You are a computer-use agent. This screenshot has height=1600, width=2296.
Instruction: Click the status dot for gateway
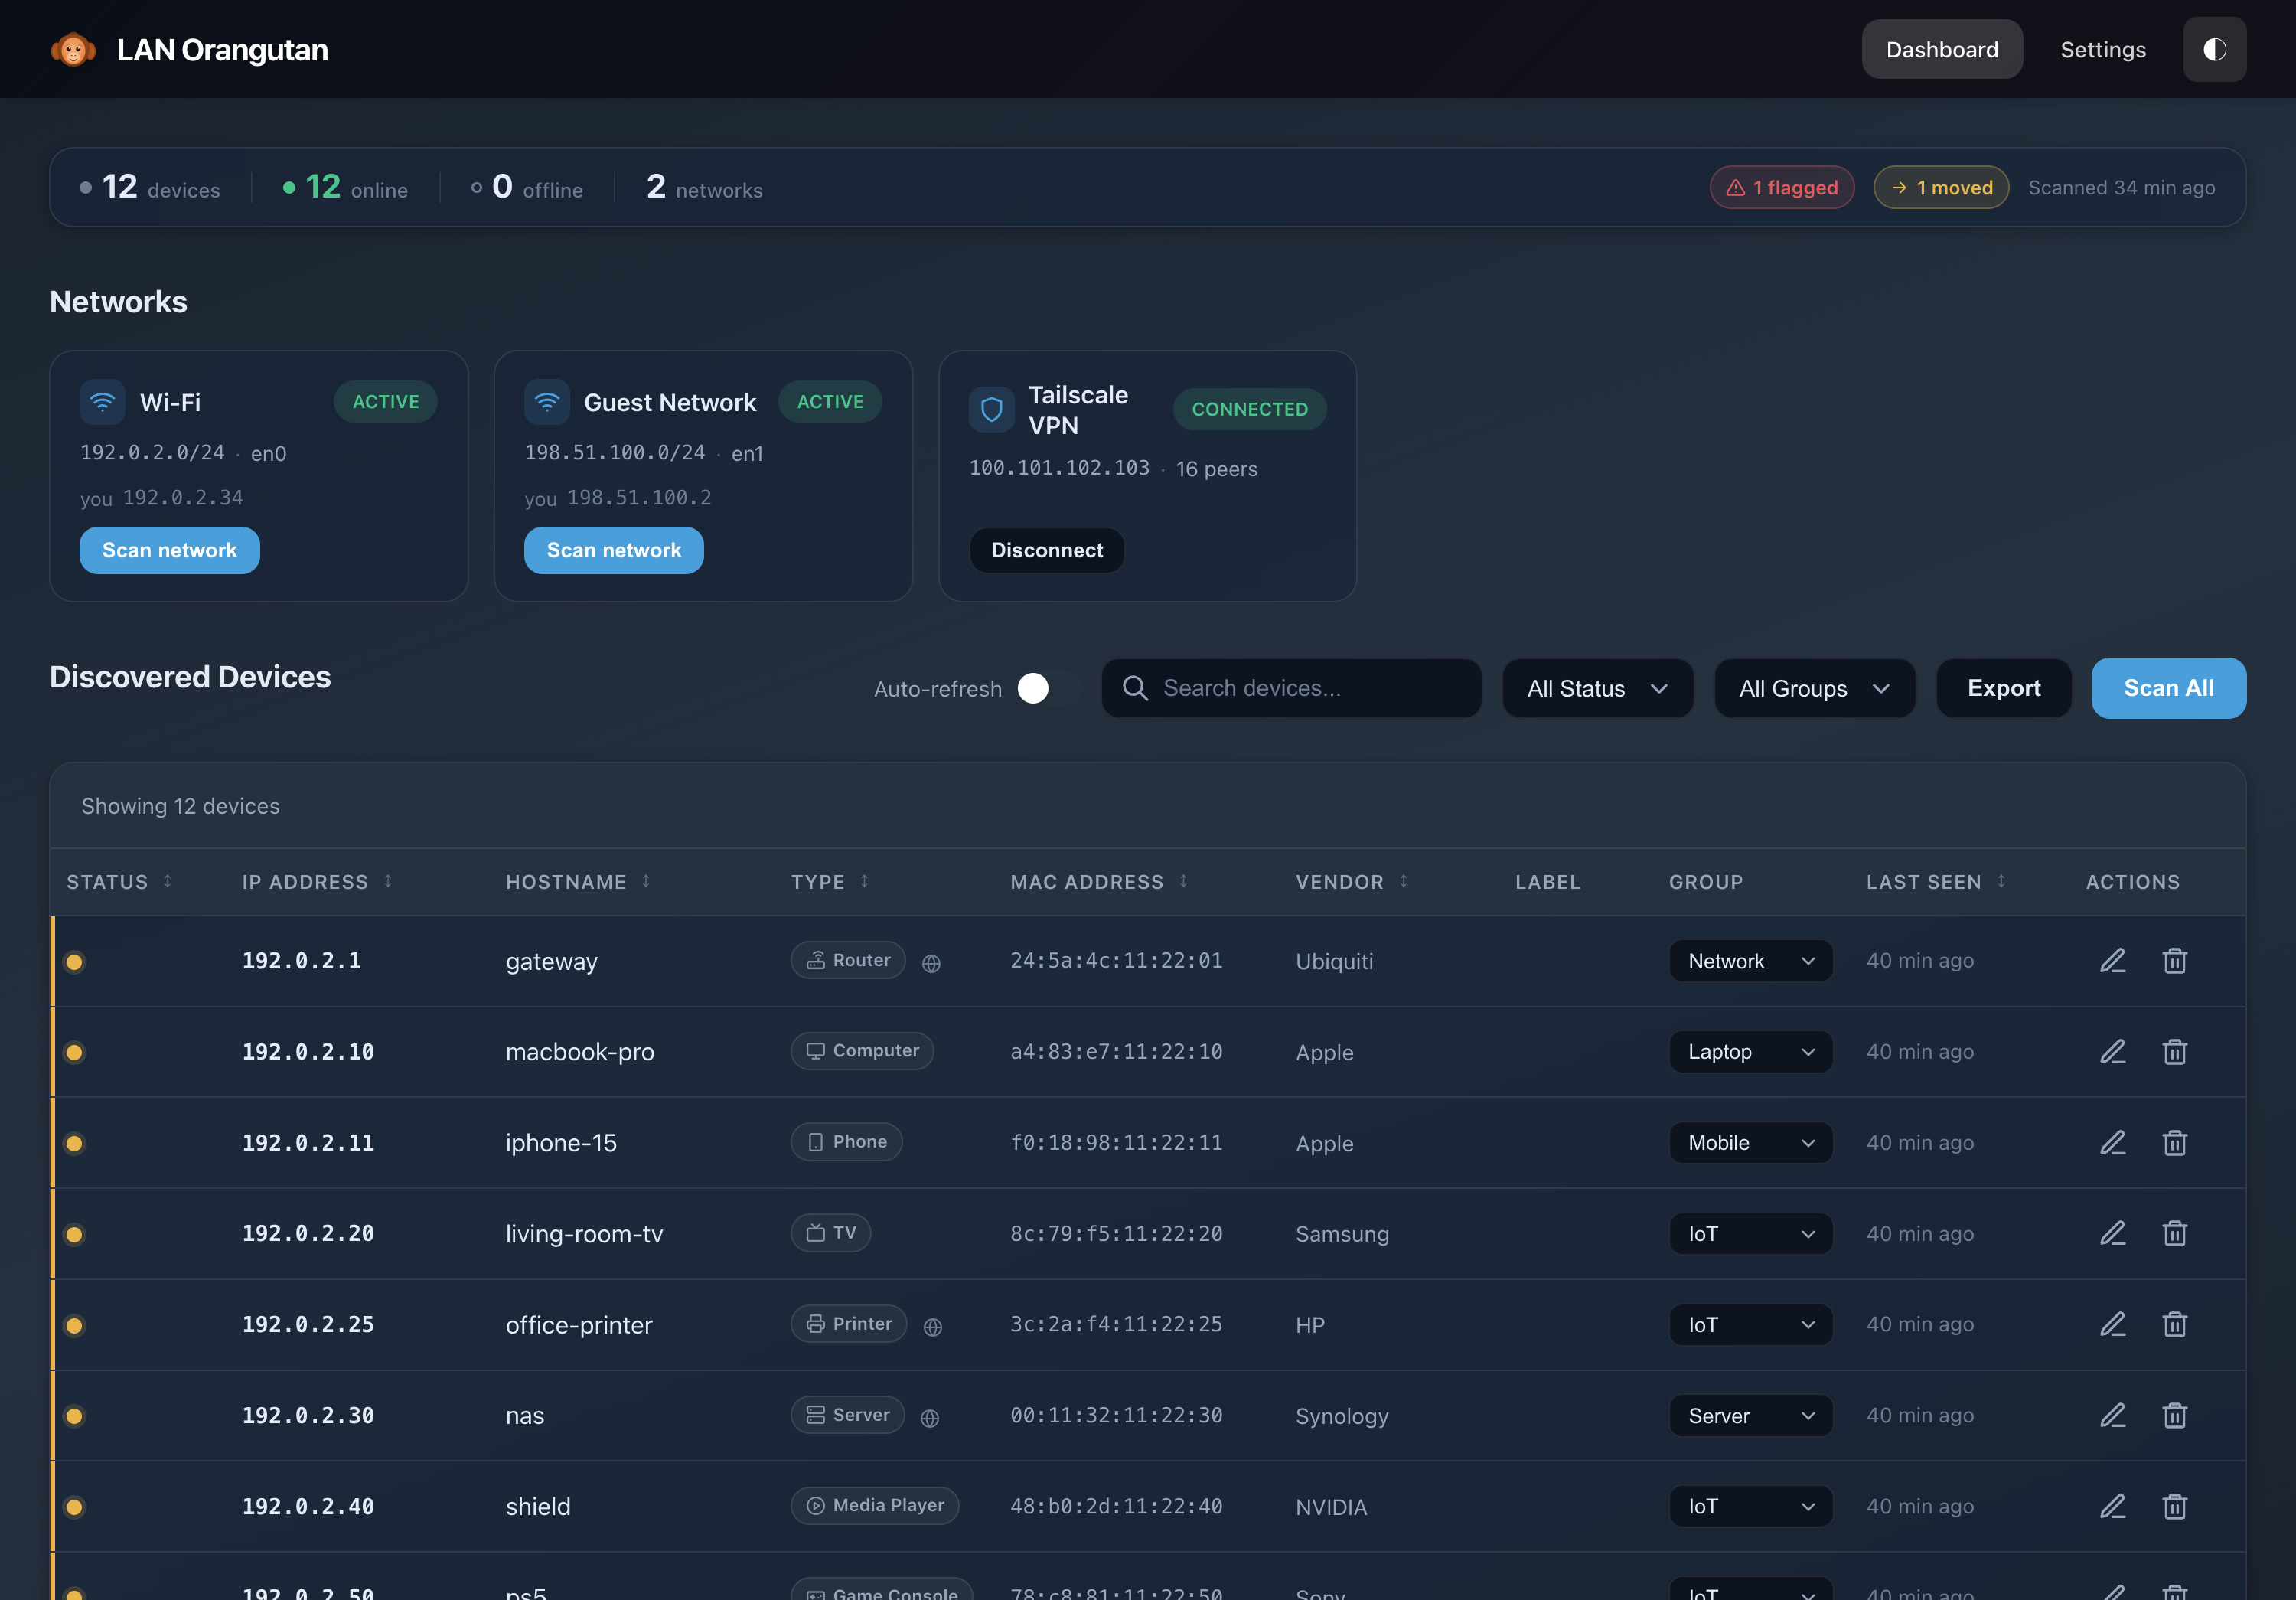click(74, 962)
